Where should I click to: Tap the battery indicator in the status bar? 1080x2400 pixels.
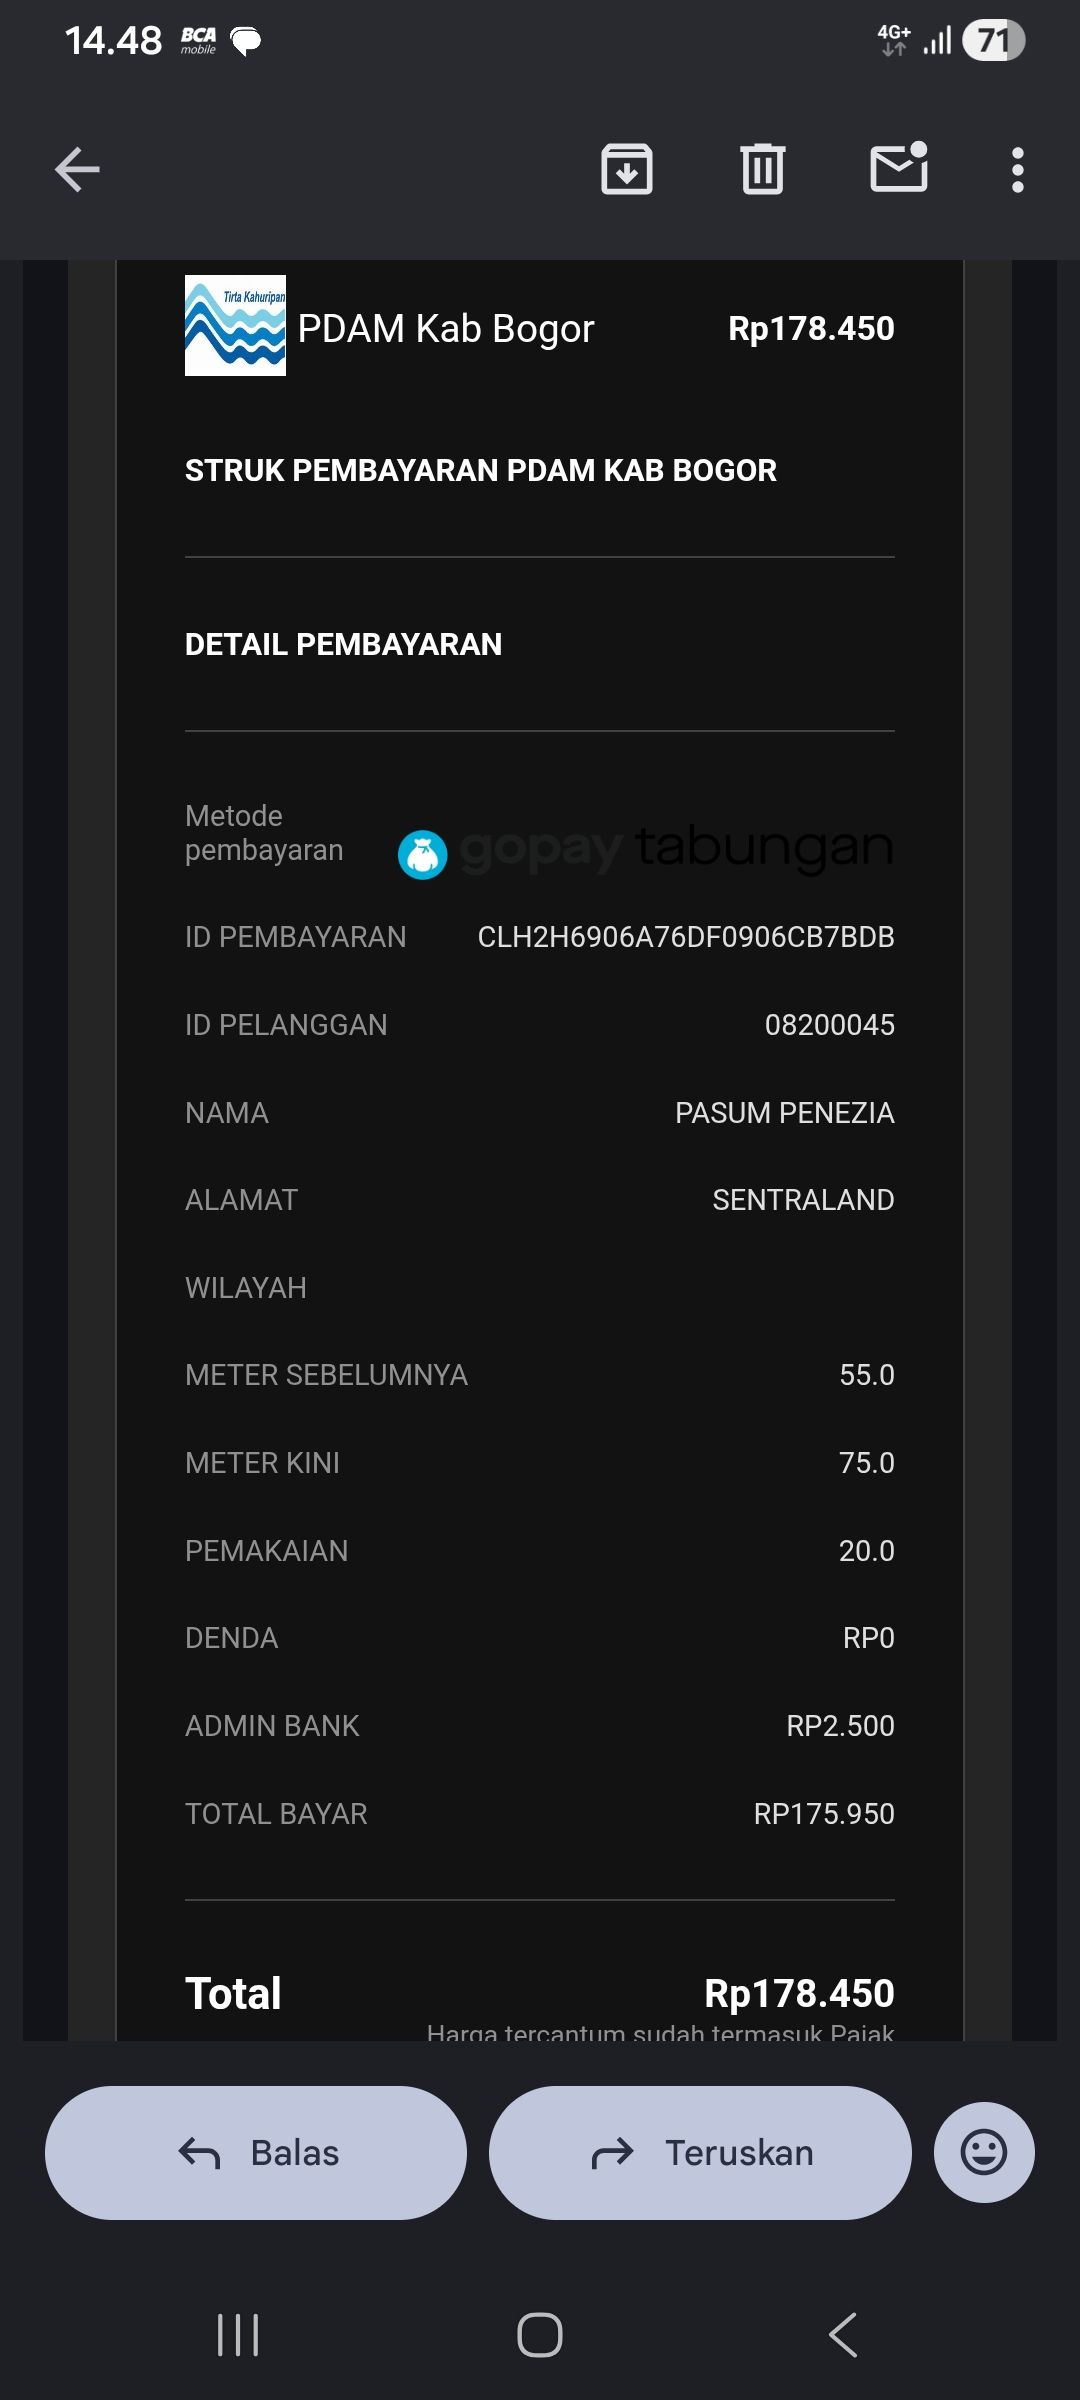[x=994, y=41]
